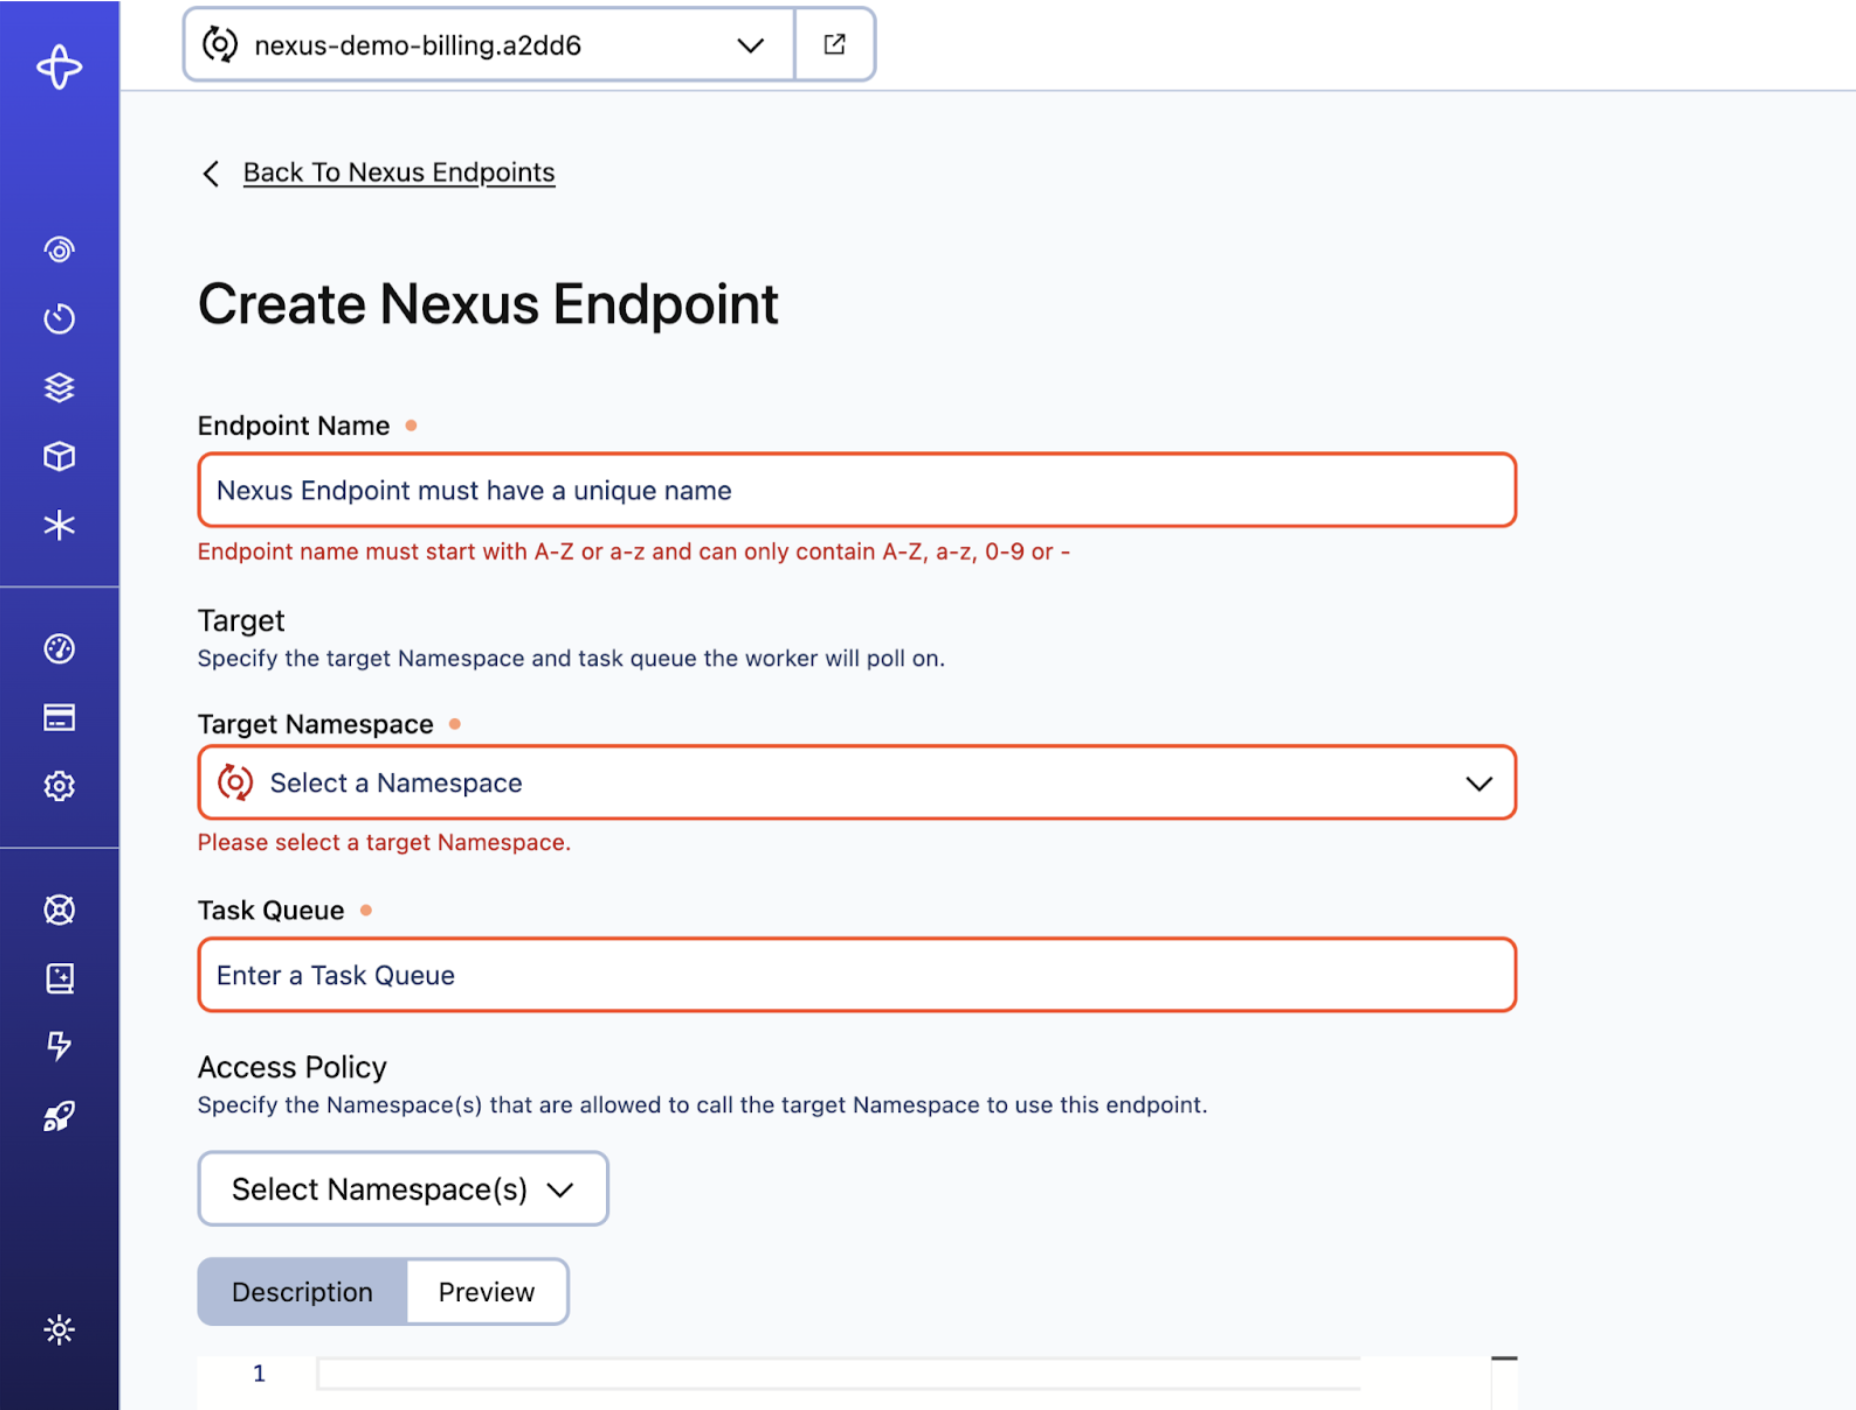The image size is (1856, 1410).
Task: Switch to the Preview tab
Action: 487,1291
